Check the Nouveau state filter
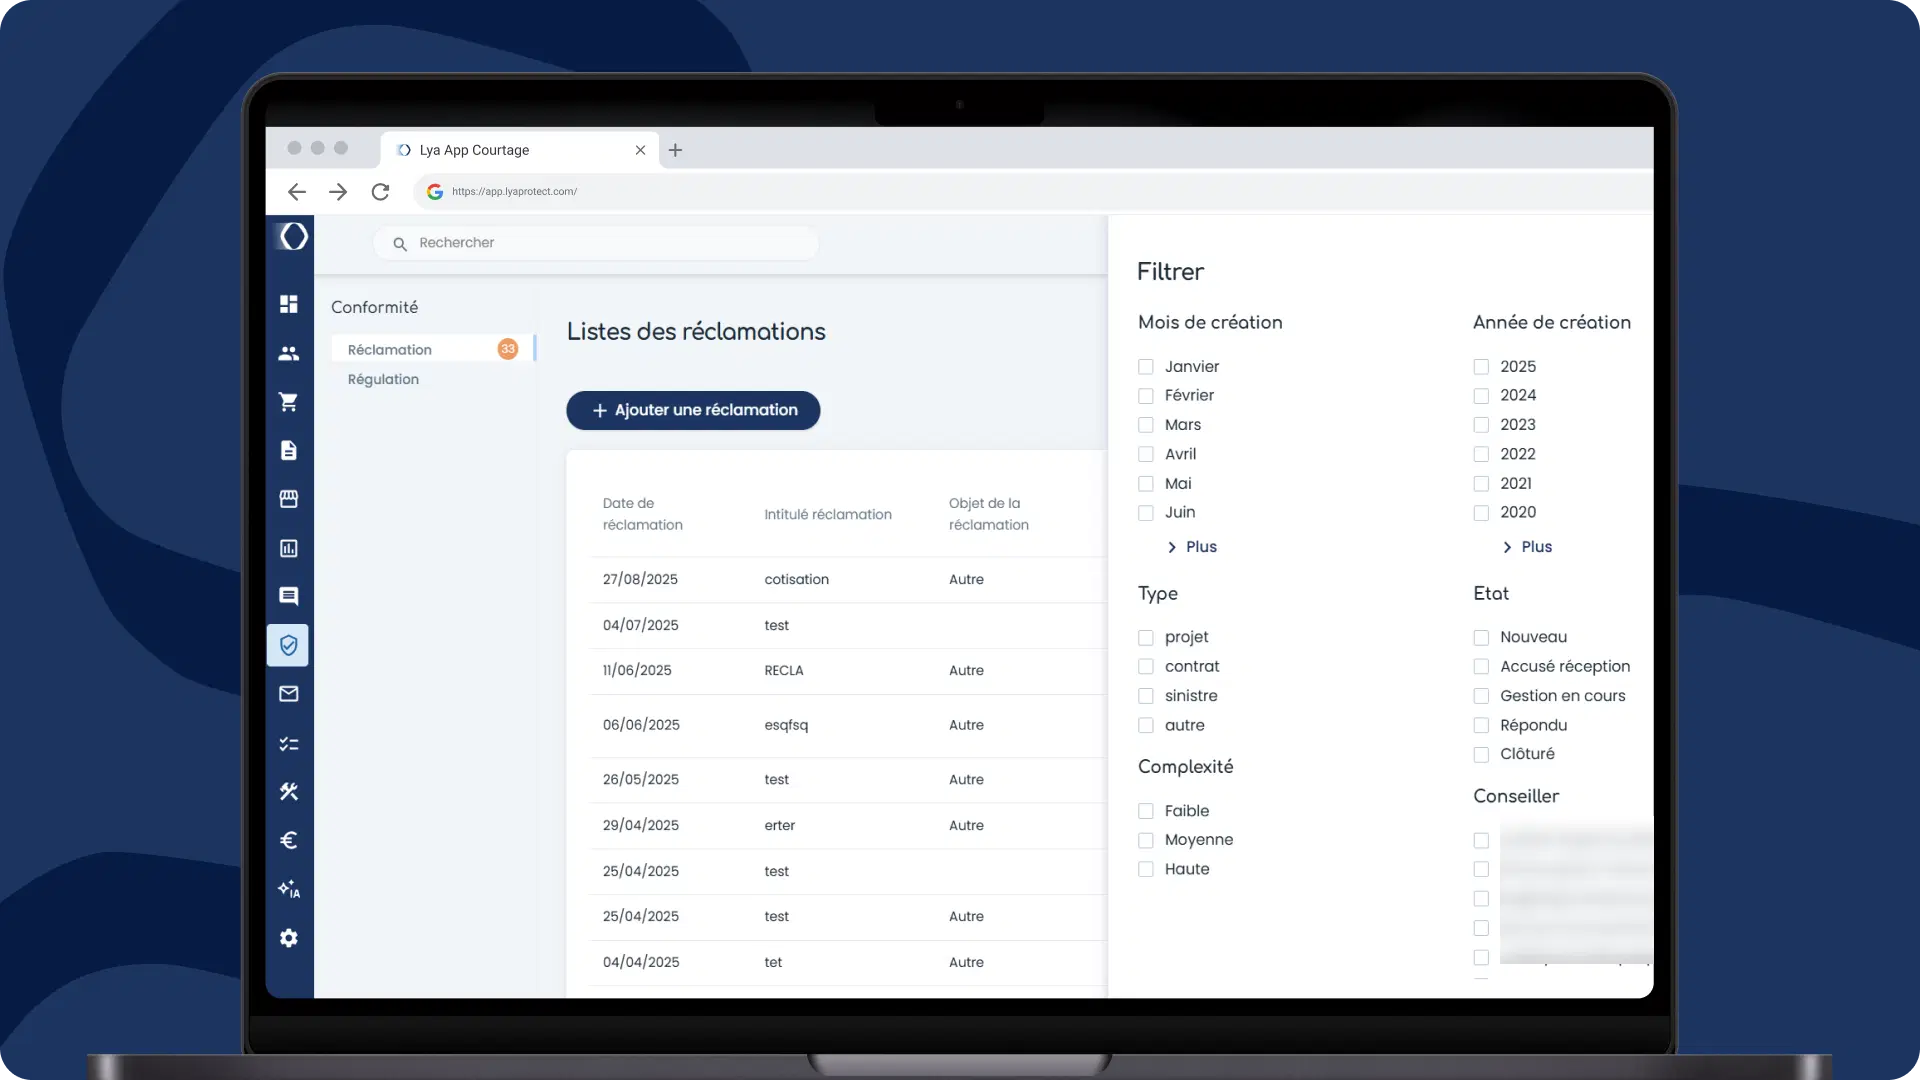The image size is (1920, 1080). [1481, 638]
